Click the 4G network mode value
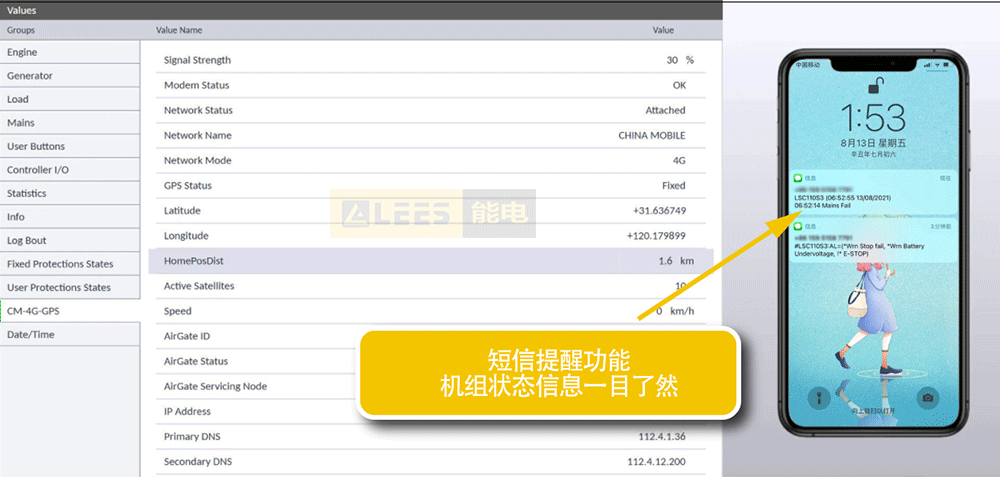Viewport: 1000px width, 477px height. [679, 161]
